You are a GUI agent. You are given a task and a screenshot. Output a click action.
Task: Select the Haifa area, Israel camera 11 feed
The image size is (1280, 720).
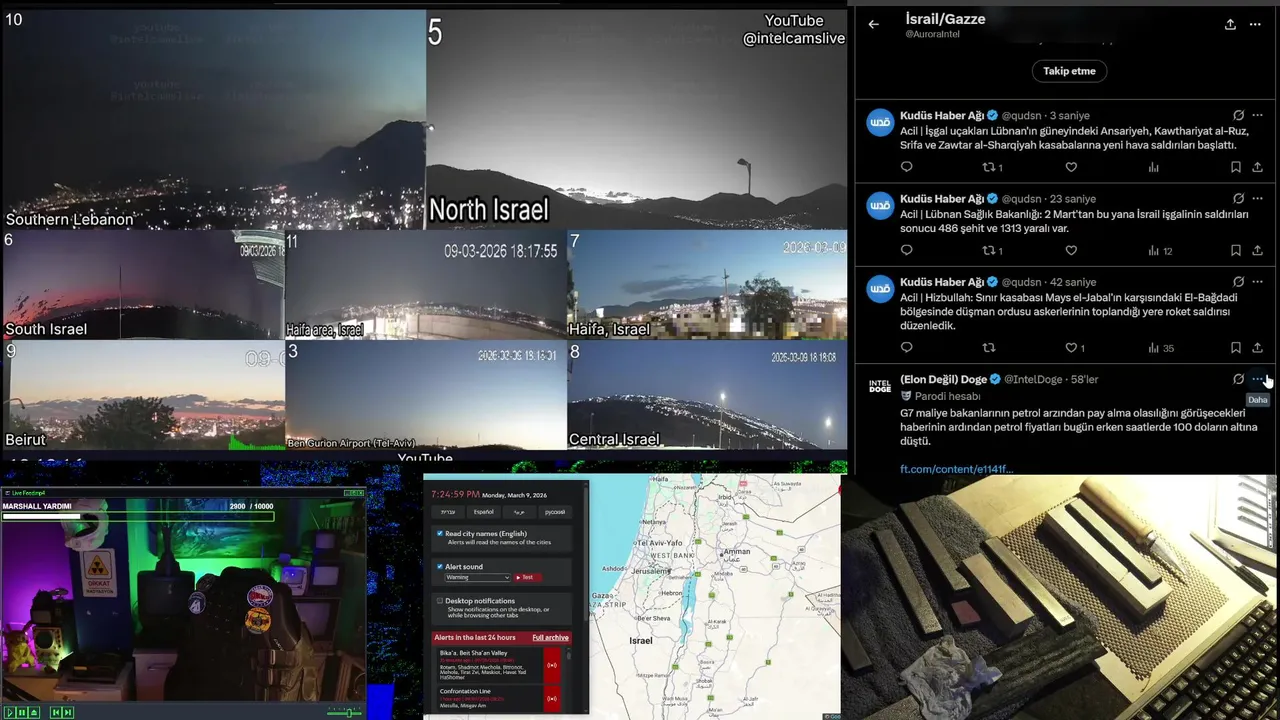pos(426,285)
